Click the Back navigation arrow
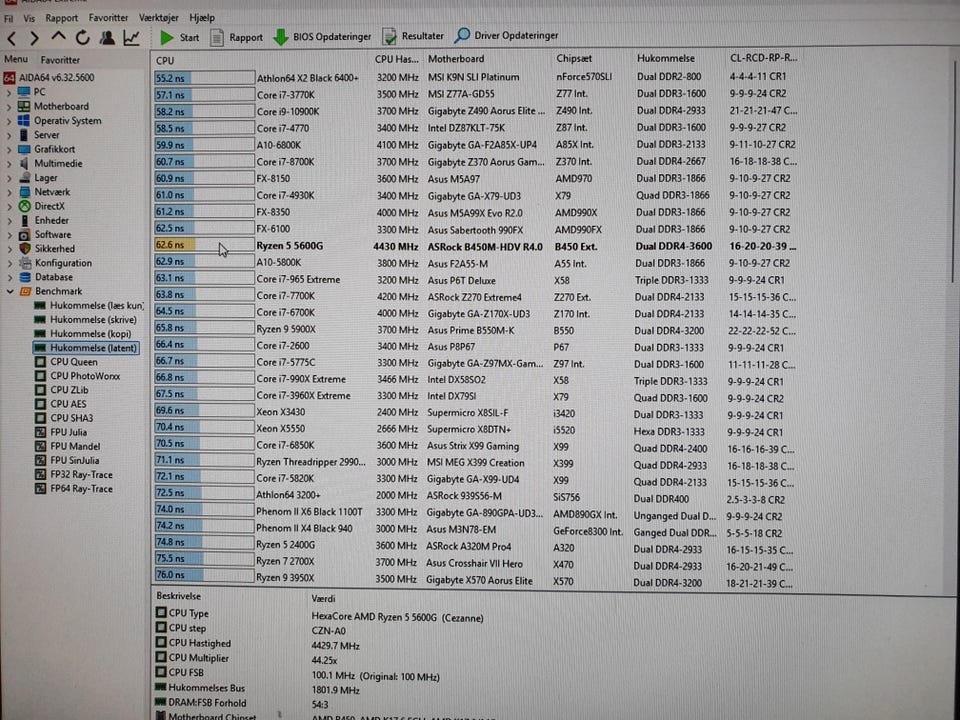This screenshot has height=720, width=960. coord(12,39)
